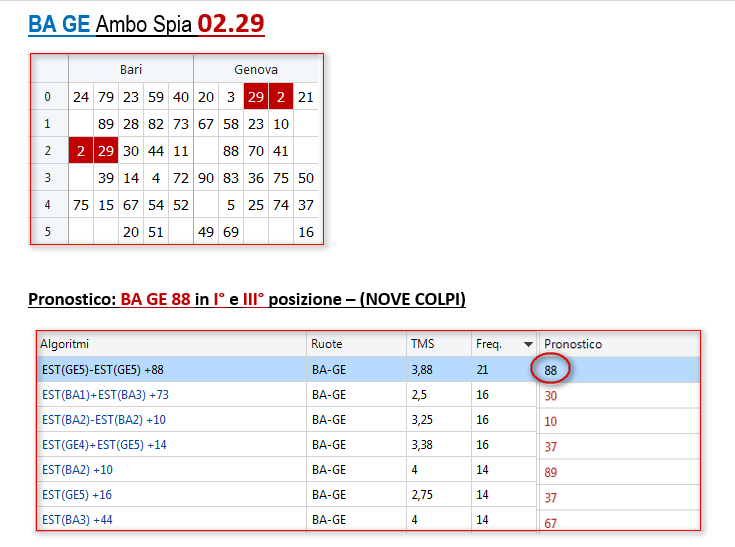Screen dimensions: 735x547
Task: Click the forecast value 67 in Pronostico
Action: [550, 523]
